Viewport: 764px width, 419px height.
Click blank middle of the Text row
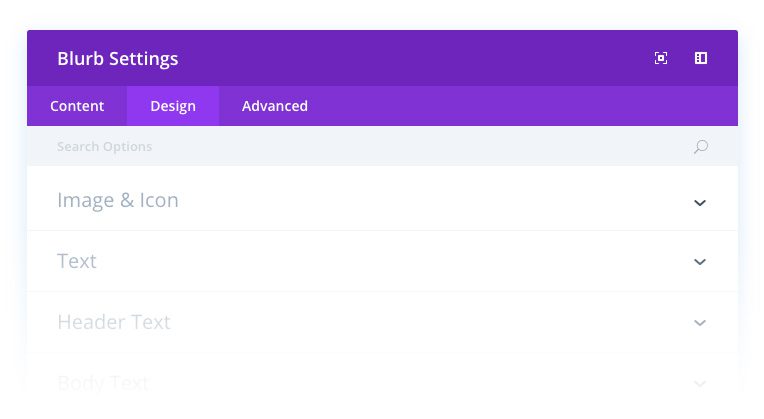tap(400, 261)
